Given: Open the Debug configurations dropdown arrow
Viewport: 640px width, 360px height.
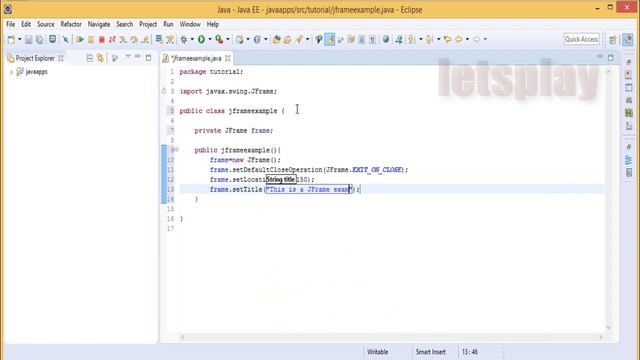Looking at the screenshot, I should click(x=192, y=40).
